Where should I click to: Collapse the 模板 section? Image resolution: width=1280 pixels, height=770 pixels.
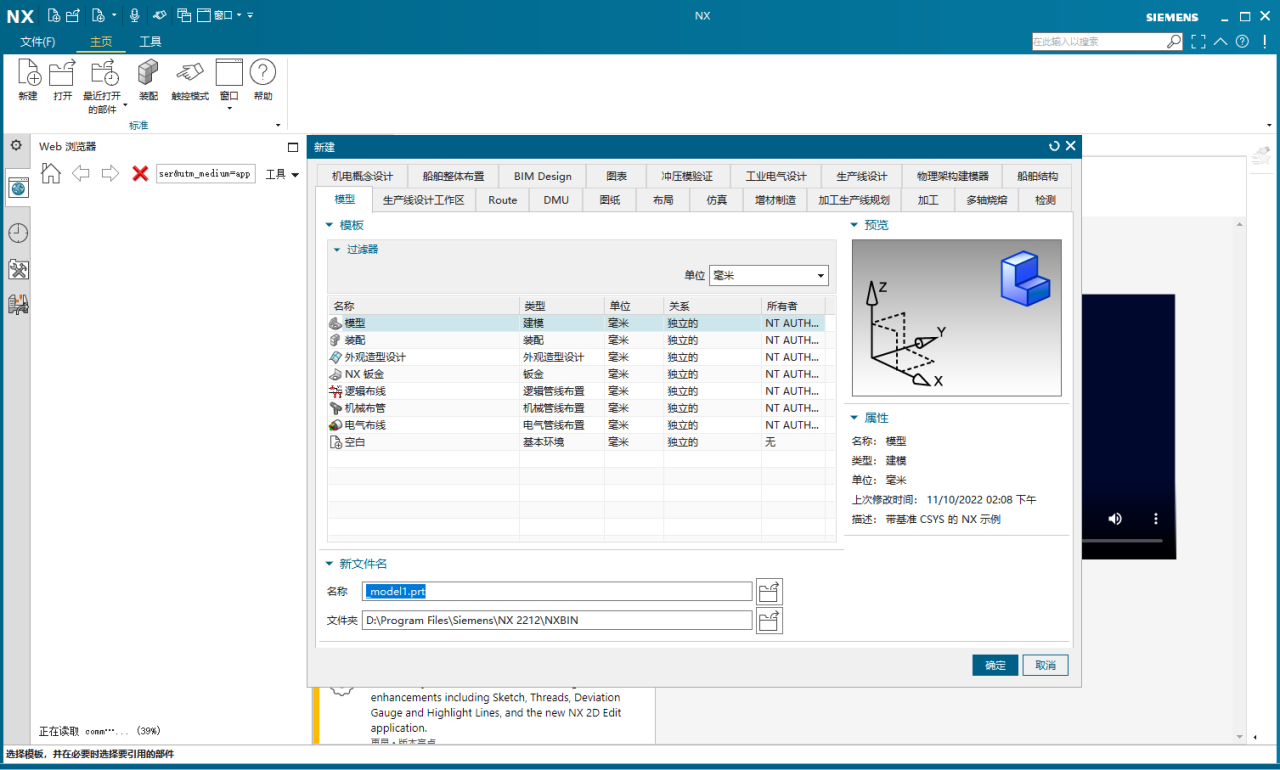tap(330, 226)
